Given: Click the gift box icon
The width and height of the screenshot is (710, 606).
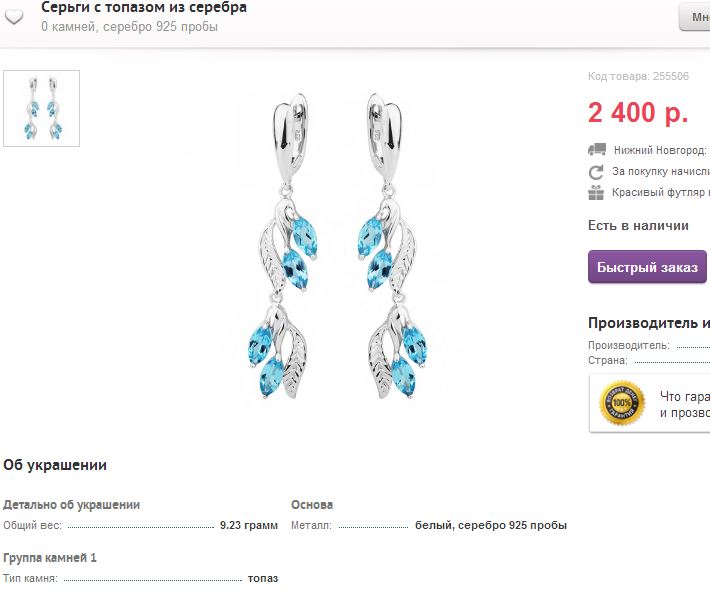Looking at the screenshot, I should coord(597,192).
